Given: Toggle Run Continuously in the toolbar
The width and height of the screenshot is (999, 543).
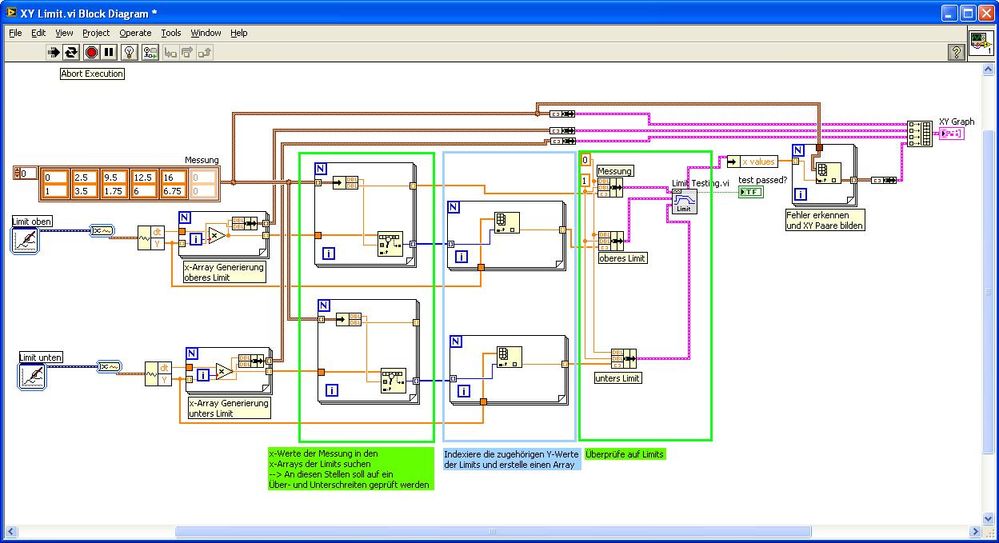Looking at the screenshot, I should 71,52.
